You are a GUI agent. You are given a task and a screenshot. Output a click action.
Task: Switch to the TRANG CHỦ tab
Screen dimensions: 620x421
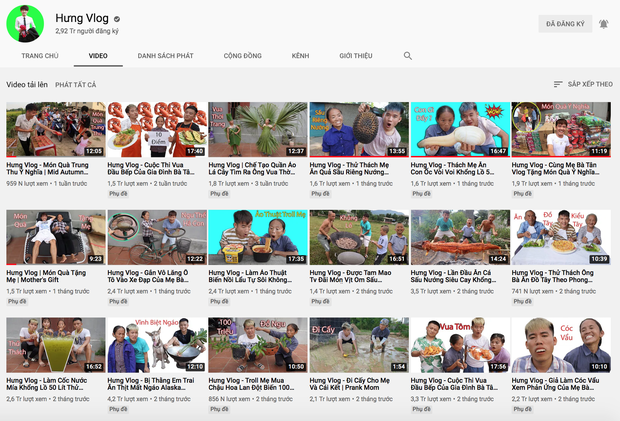40,56
